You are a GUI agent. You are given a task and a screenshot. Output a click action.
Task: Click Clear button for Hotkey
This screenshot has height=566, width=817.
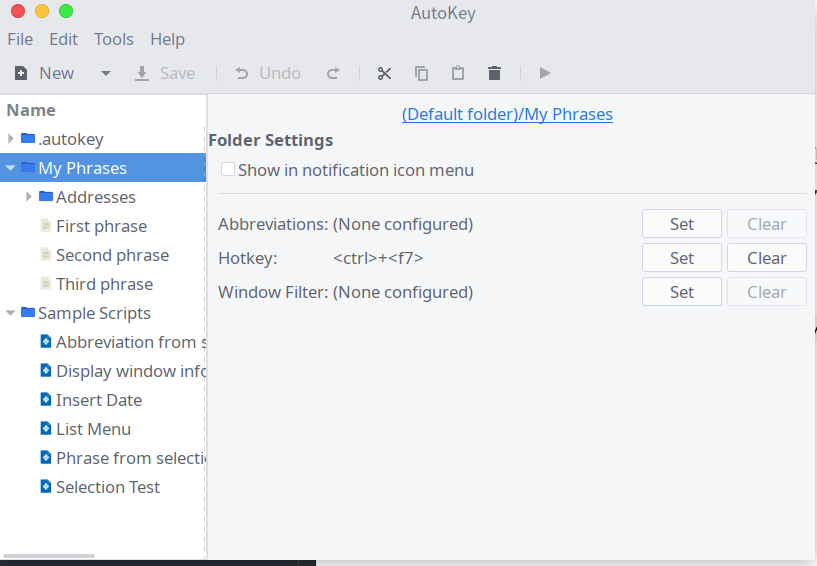(766, 258)
